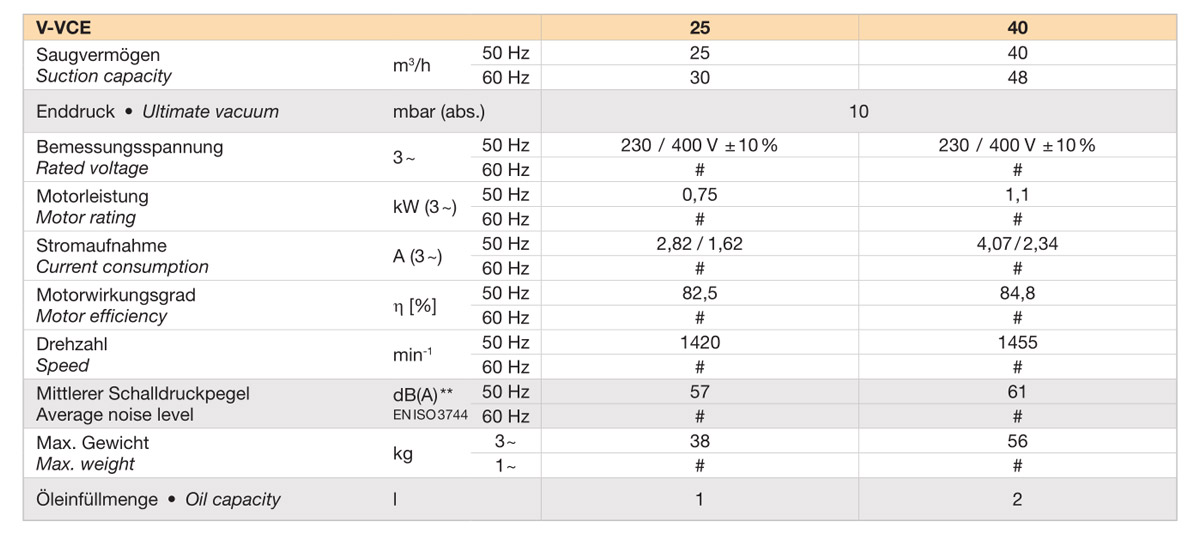Select the Bemessungsspannung Rated voltage label
This screenshot has width=1200, height=546.
pyautogui.click(x=130, y=157)
